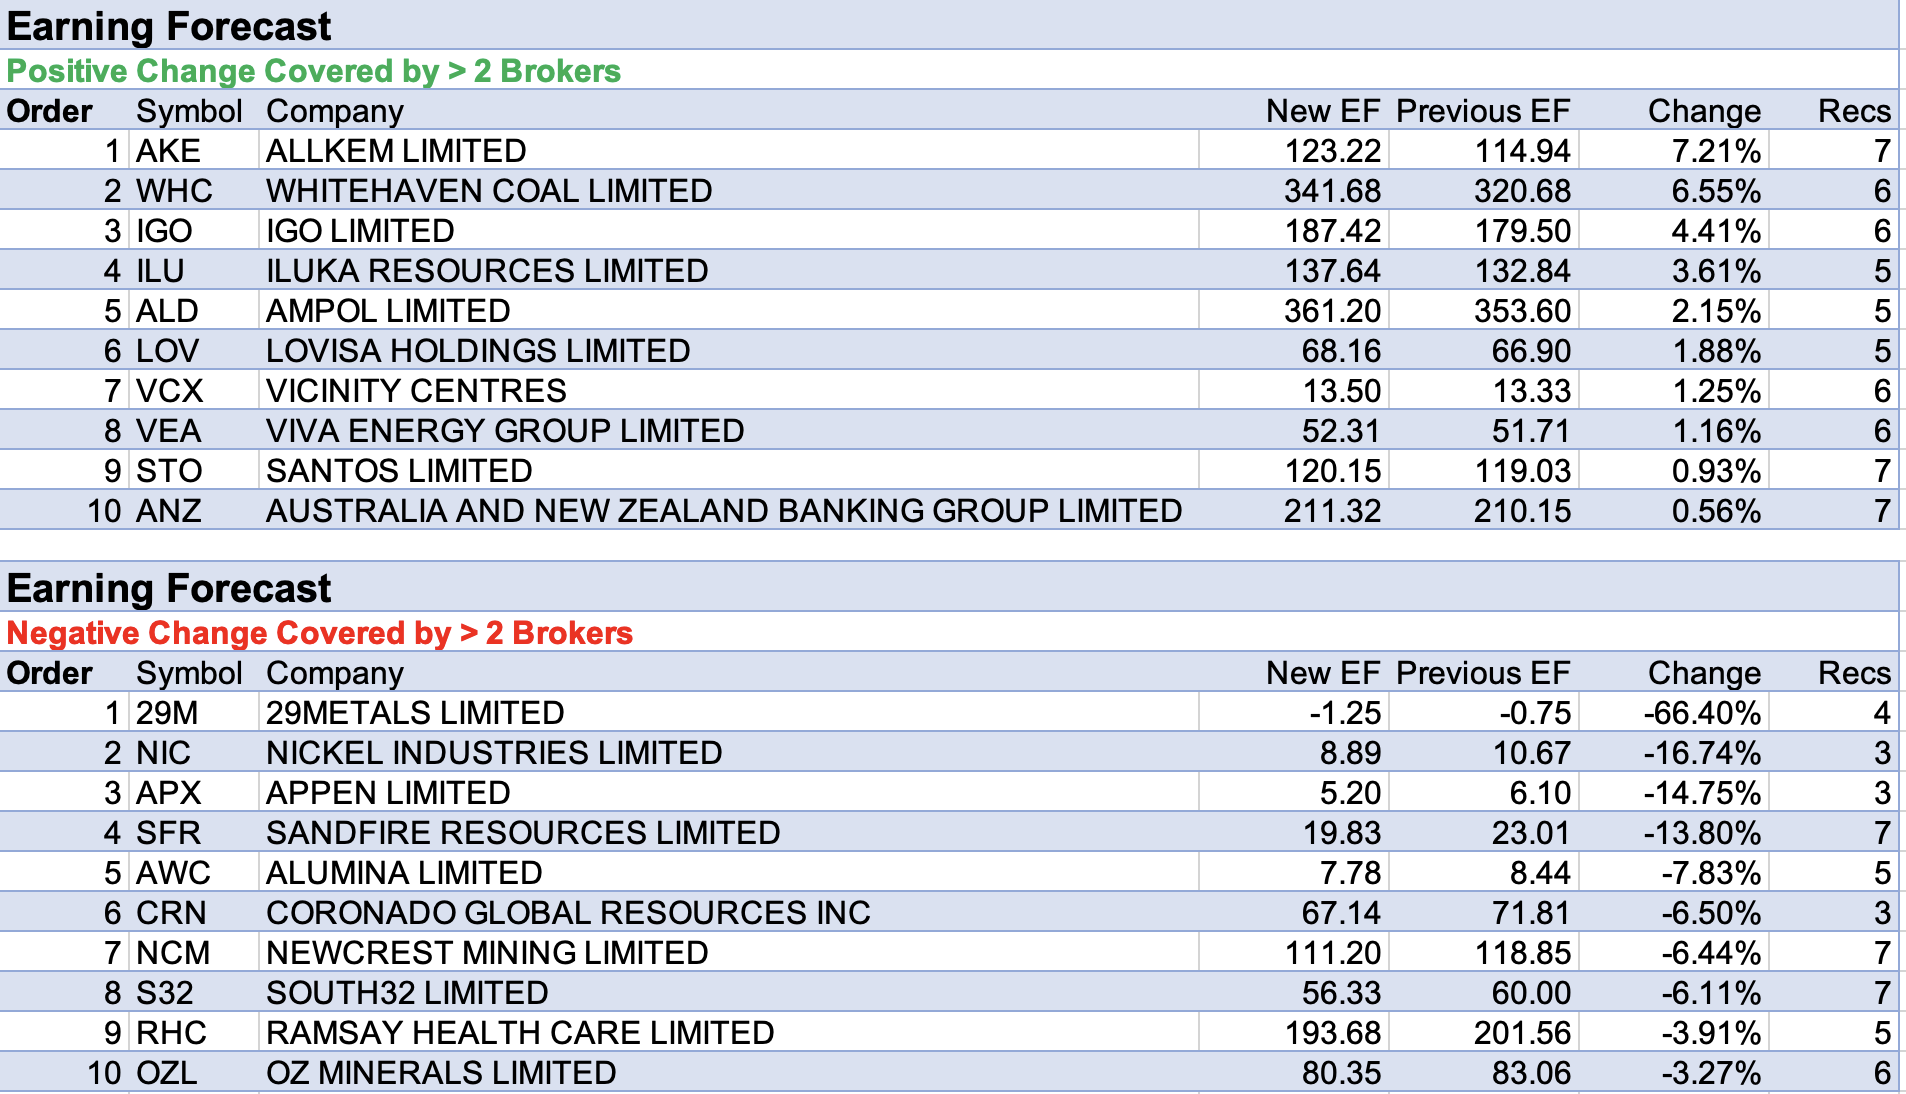Select the SANDFIRE RESOURCES LIMITED cell
Image resolution: width=1906 pixels, height=1094 pixels.
[x=522, y=833]
